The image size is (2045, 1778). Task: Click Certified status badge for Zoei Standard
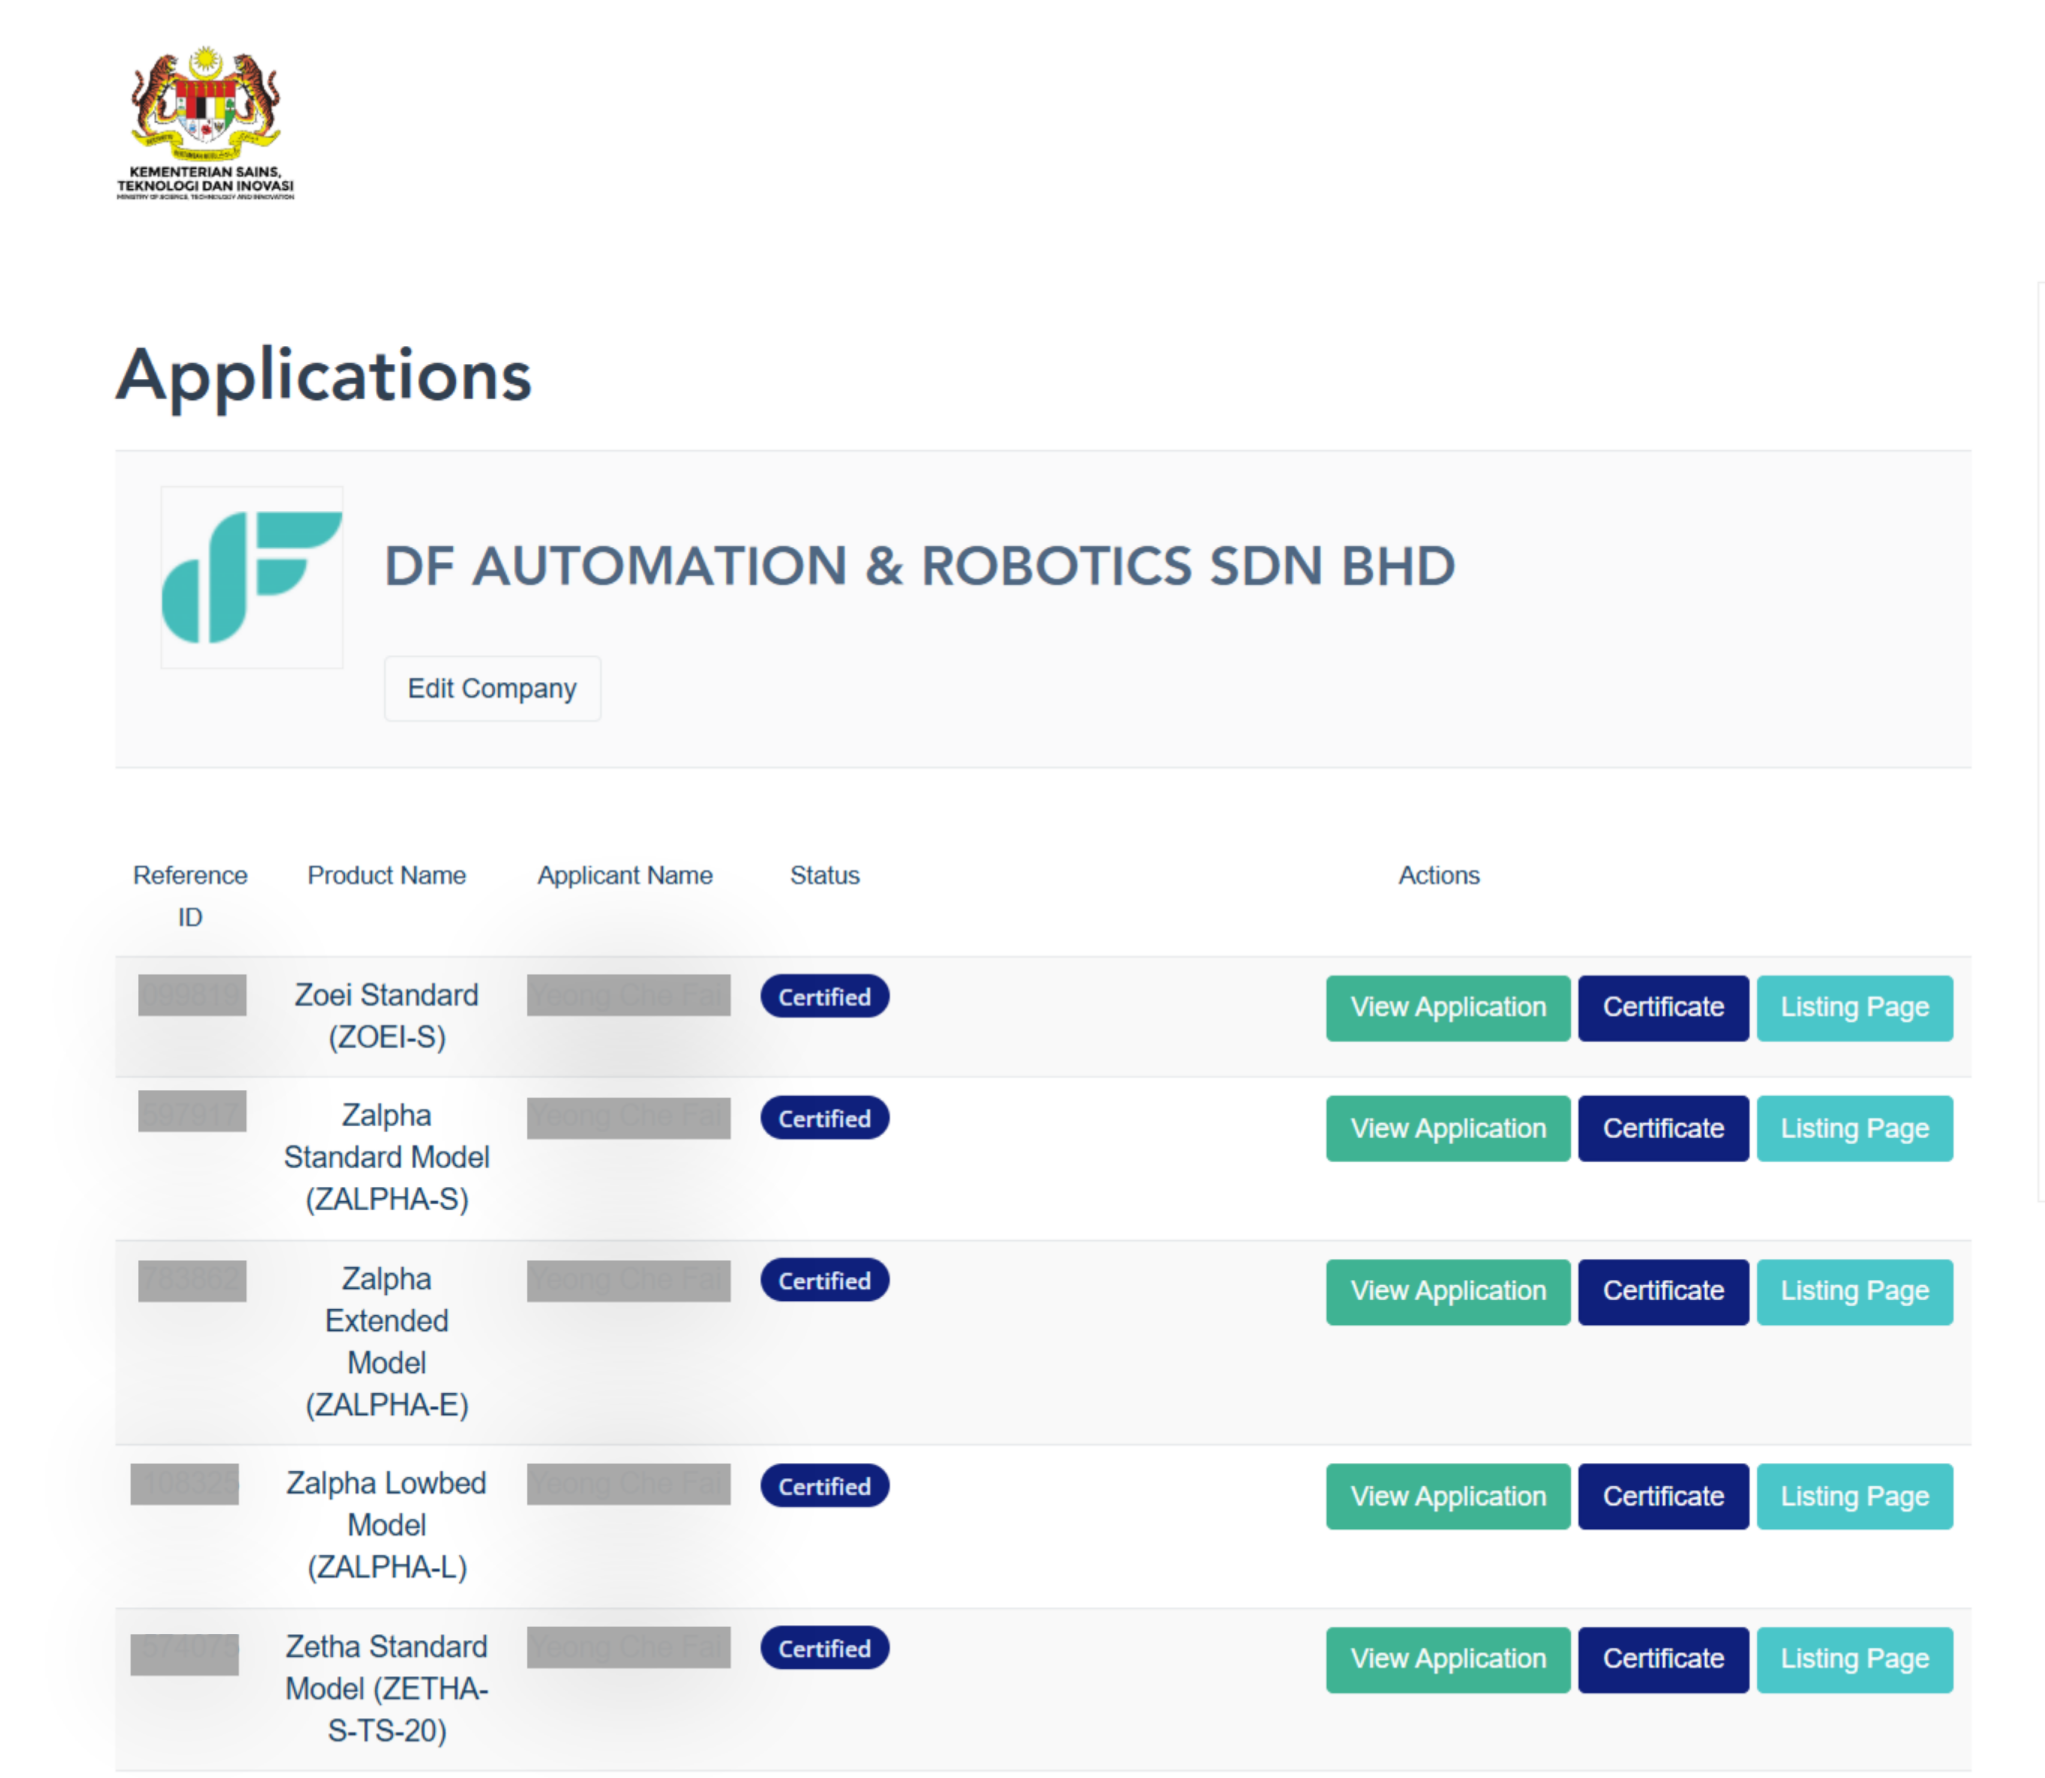(824, 997)
